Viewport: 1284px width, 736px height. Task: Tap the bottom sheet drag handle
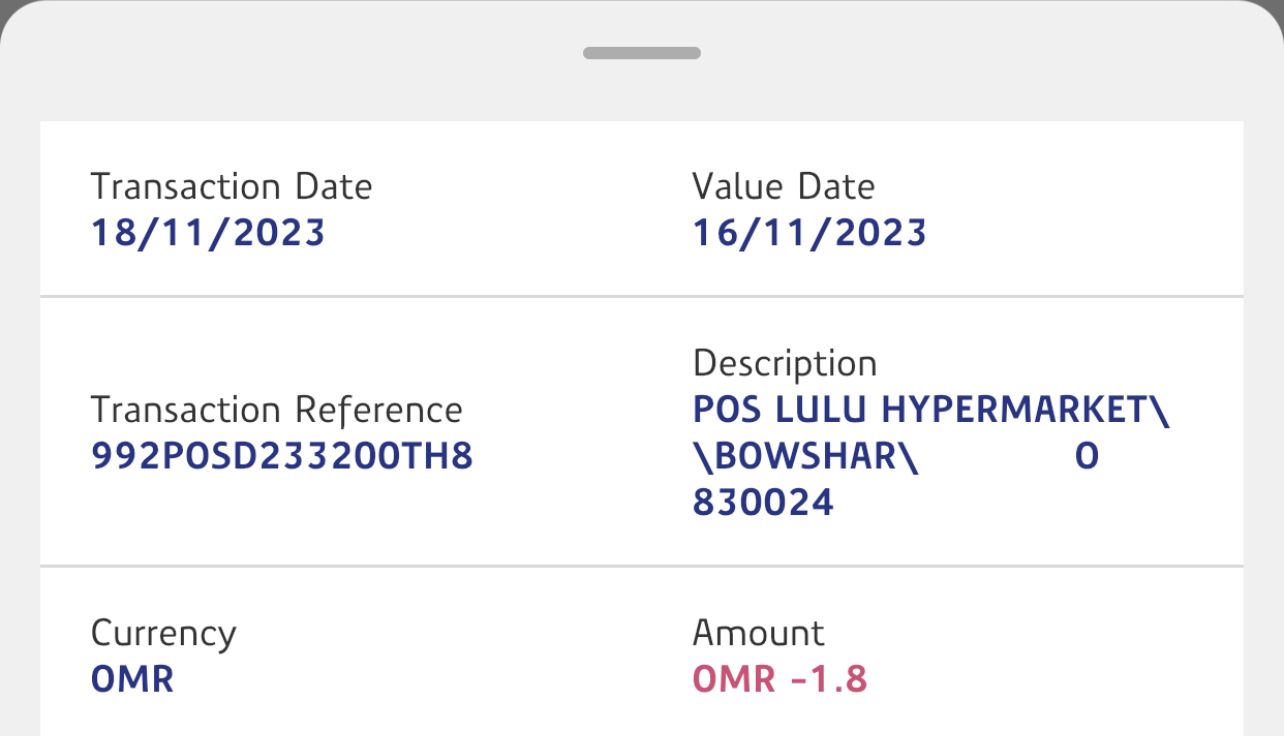click(x=641, y=53)
